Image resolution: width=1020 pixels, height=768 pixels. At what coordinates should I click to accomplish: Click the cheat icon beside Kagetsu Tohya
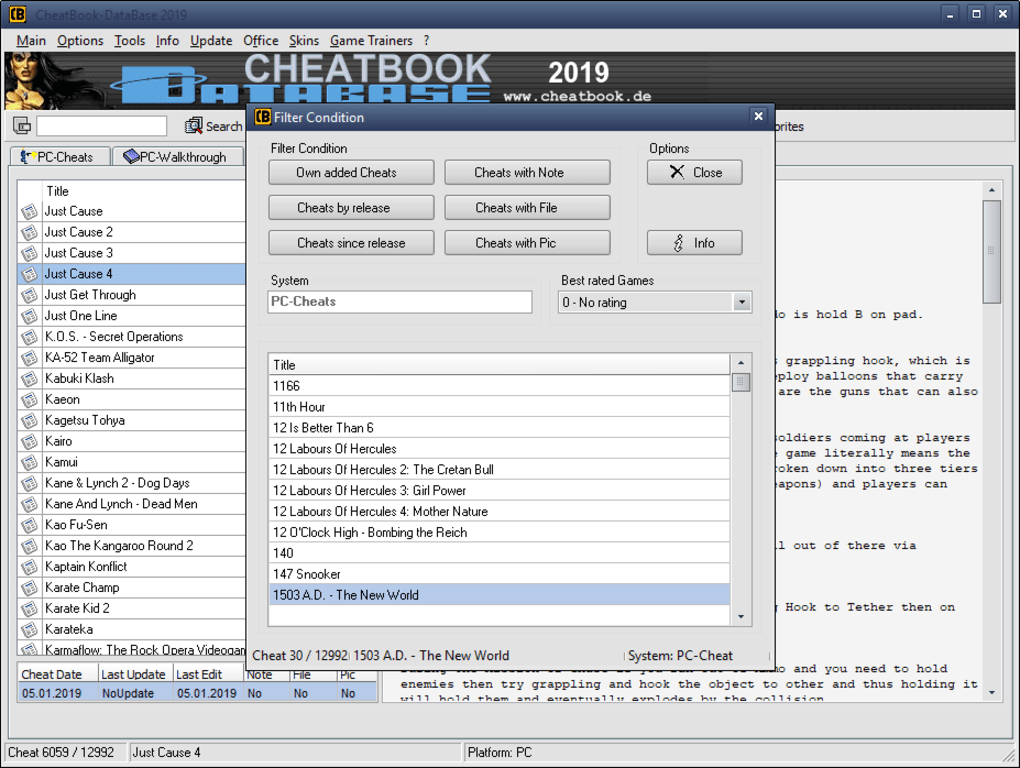tap(29, 421)
